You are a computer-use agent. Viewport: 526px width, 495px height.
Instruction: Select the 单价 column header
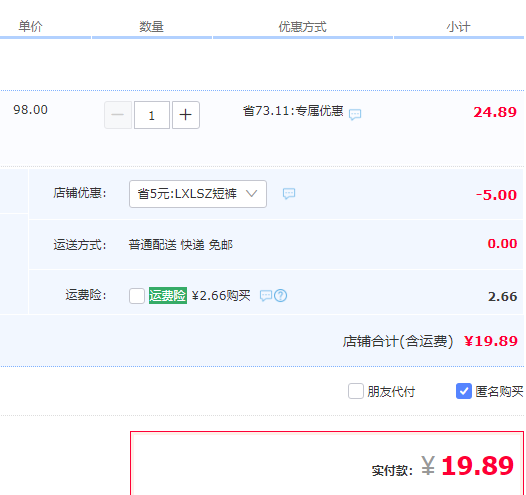coord(30,26)
